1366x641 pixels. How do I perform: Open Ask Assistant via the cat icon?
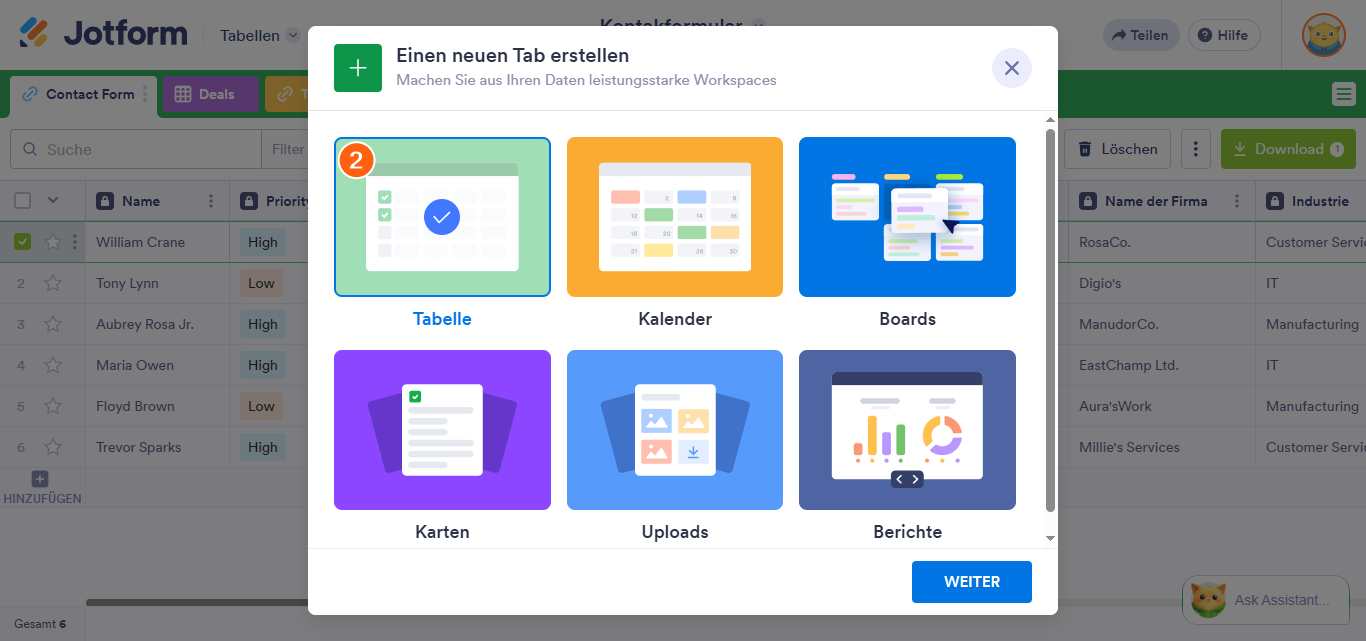coord(1211,599)
